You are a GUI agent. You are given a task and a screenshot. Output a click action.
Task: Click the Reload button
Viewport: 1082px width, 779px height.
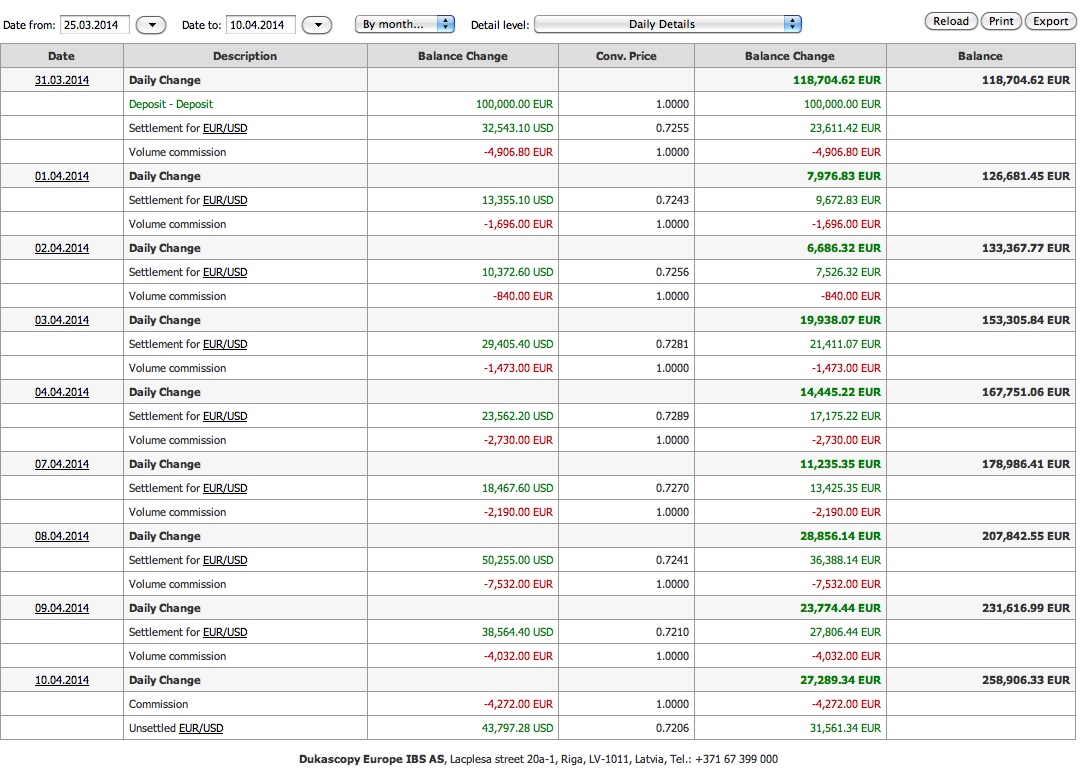(x=951, y=21)
